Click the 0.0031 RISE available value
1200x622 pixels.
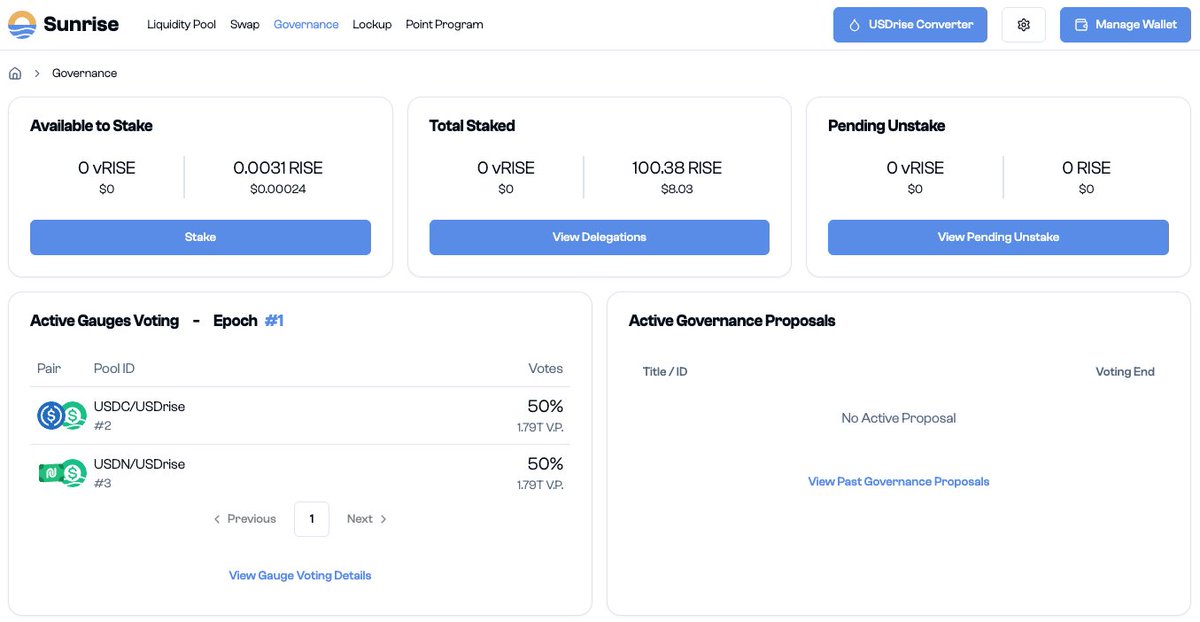(278, 168)
